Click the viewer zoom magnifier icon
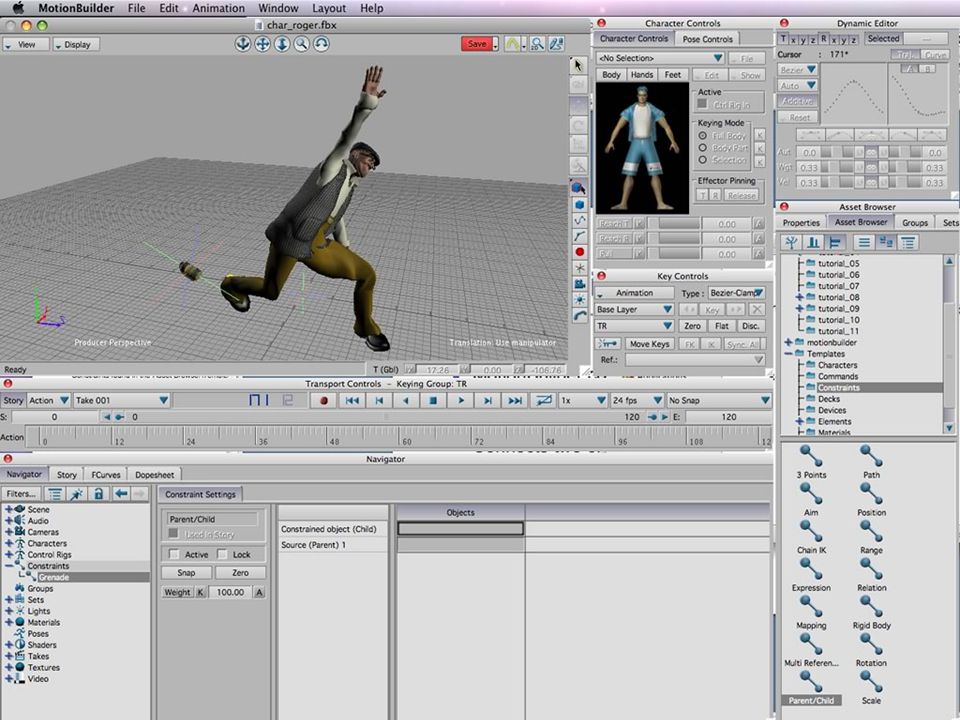960x720 pixels. (301, 44)
